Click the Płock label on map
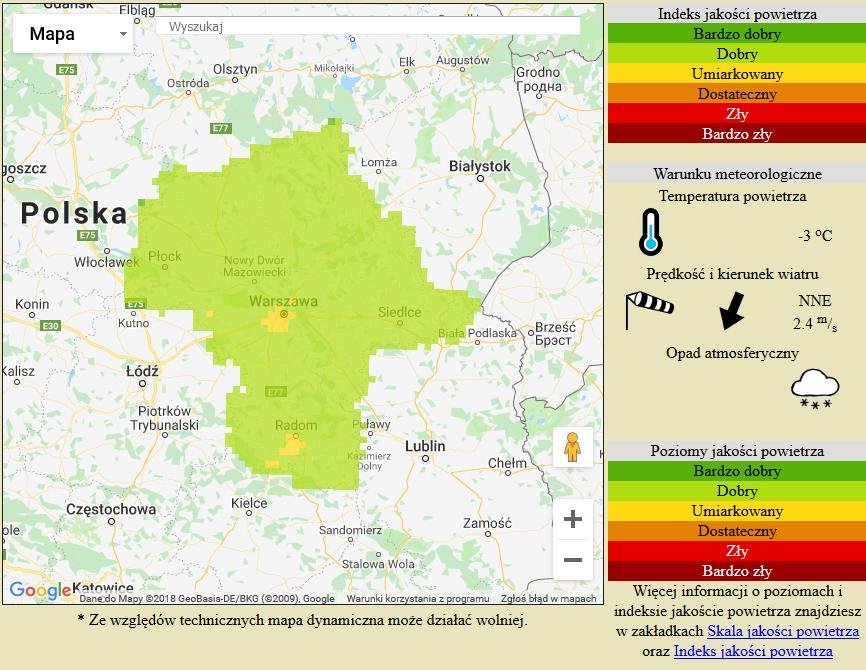 [x=165, y=256]
